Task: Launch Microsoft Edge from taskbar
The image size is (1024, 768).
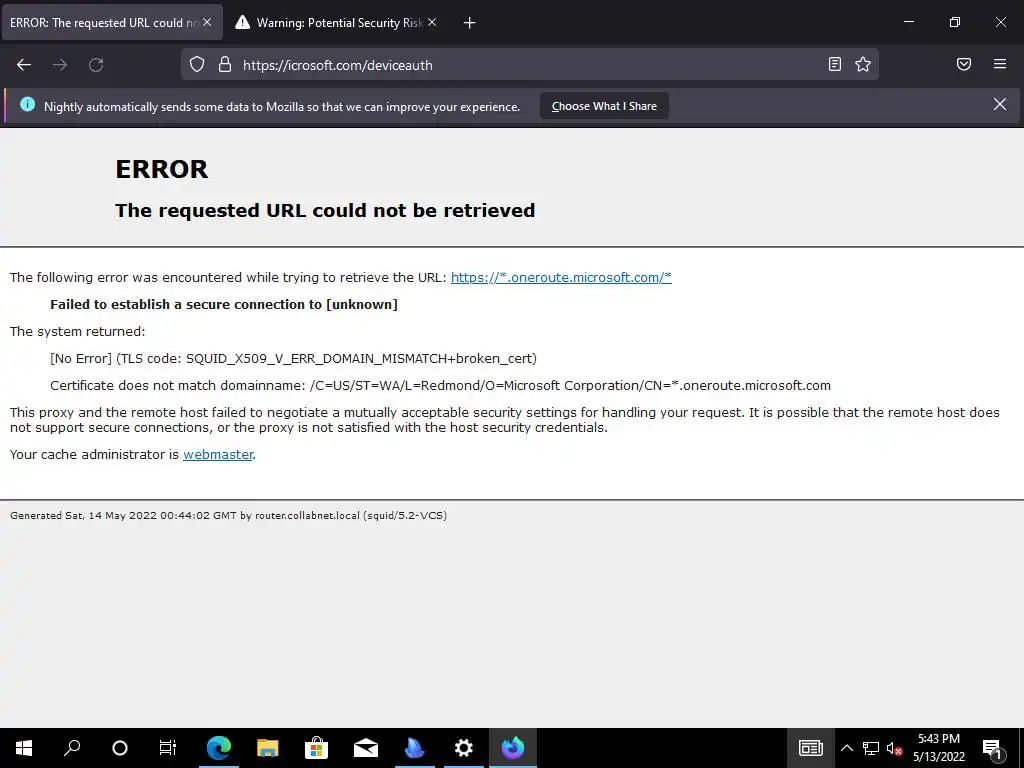Action: pos(219,748)
